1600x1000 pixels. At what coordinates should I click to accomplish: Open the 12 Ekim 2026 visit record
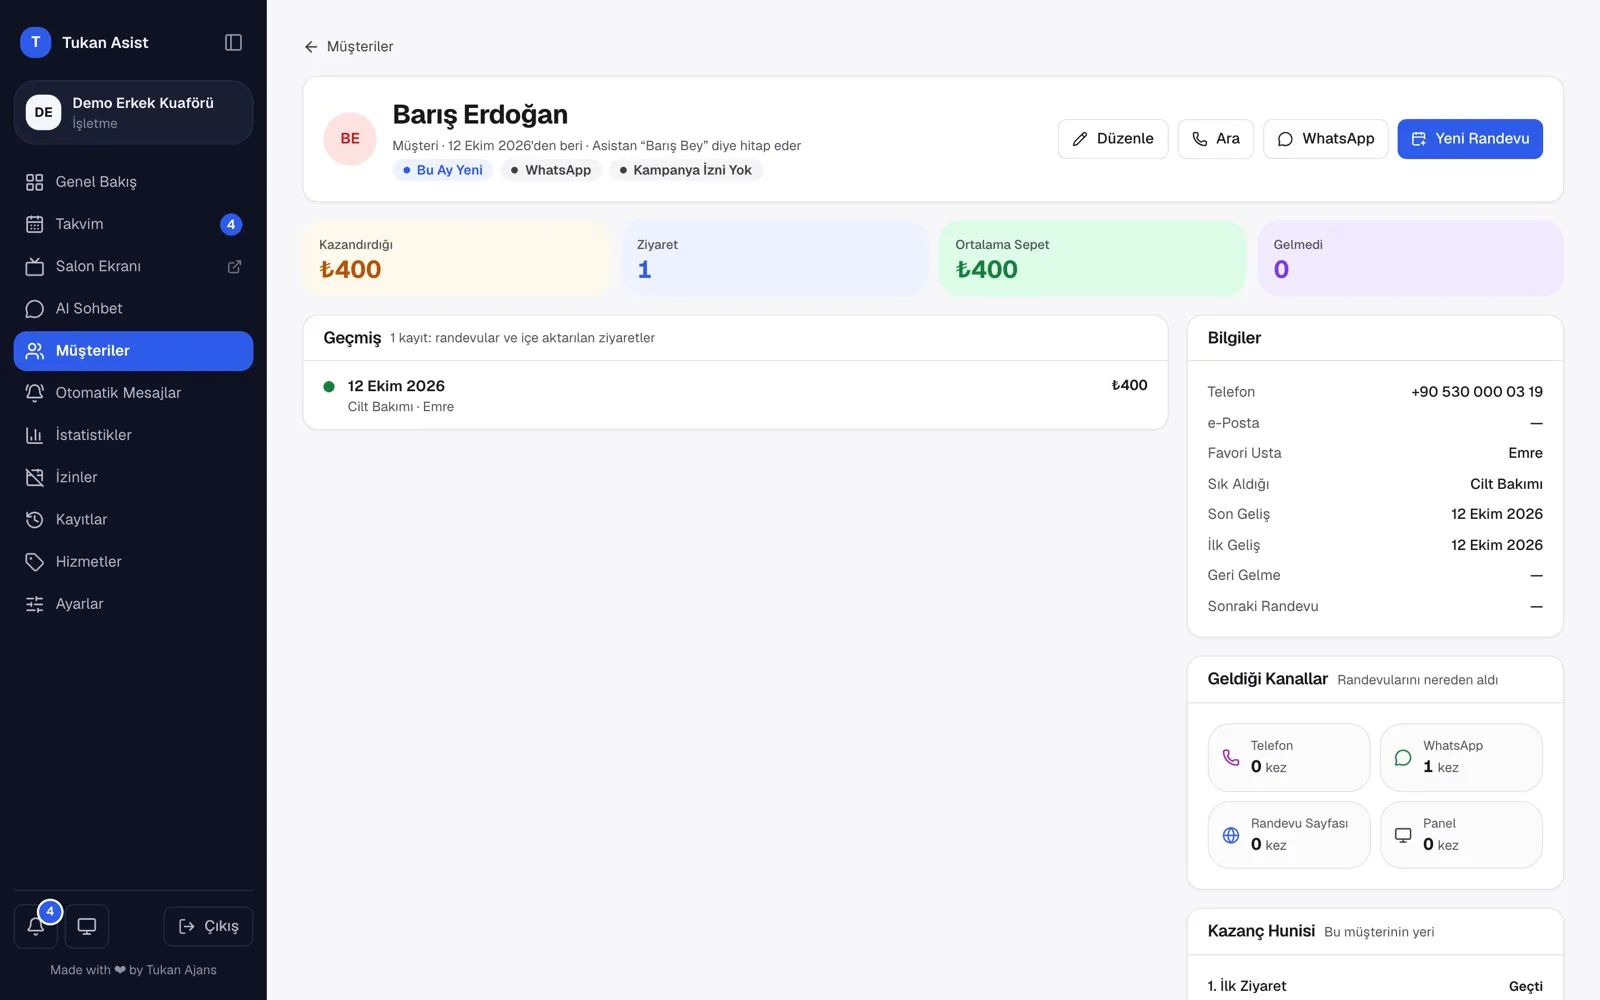[735, 395]
